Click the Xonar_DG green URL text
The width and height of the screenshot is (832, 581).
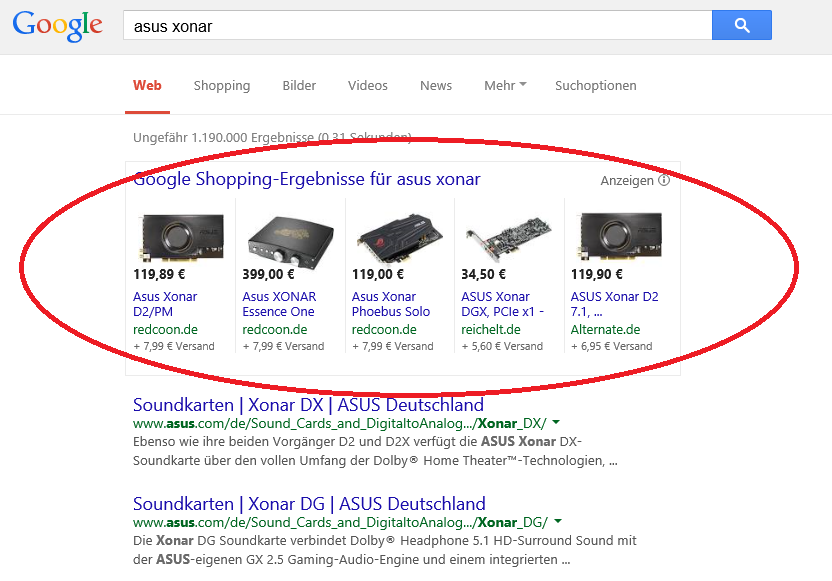(340, 522)
